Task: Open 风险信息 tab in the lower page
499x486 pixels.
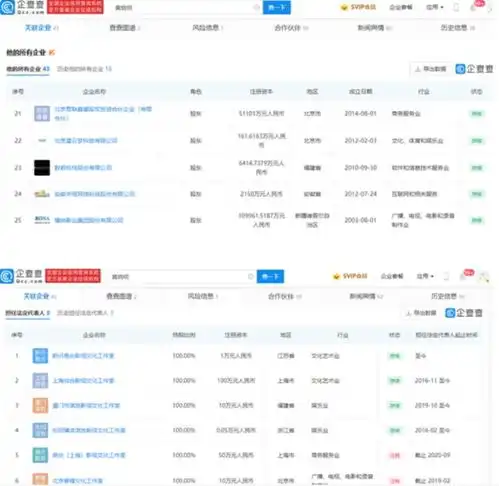Action: pos(203,296)
